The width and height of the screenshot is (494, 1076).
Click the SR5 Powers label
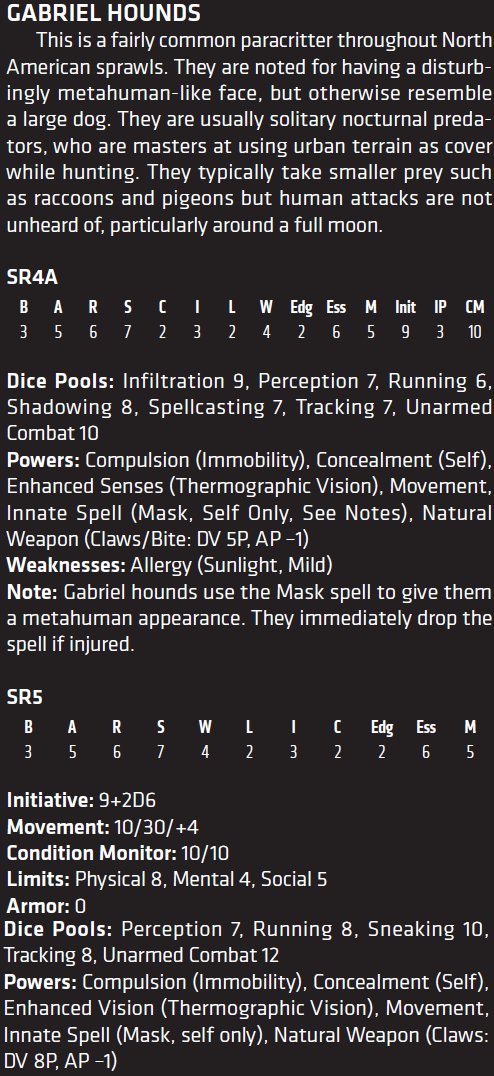[40, 982]
